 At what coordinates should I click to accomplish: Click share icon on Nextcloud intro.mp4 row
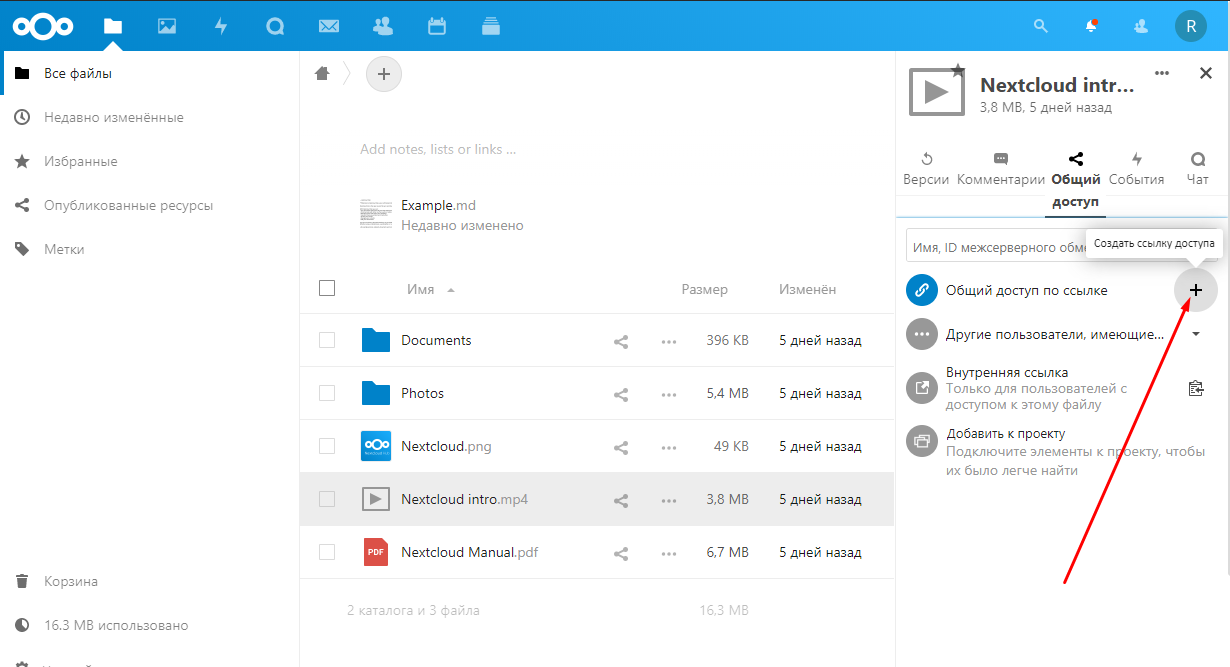point(621,500)
